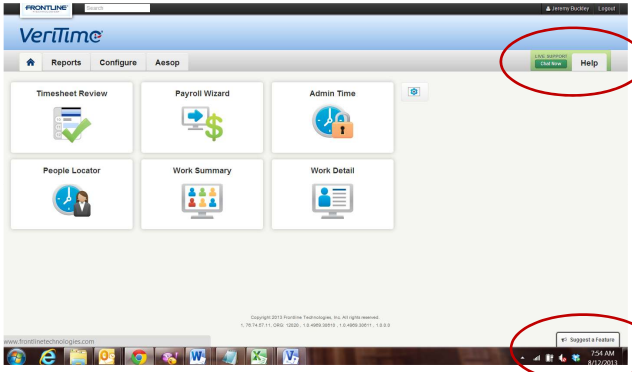This screenshot has width=632, height=372.
Task: Click the Work Detail title text
Action: [333, 170]
